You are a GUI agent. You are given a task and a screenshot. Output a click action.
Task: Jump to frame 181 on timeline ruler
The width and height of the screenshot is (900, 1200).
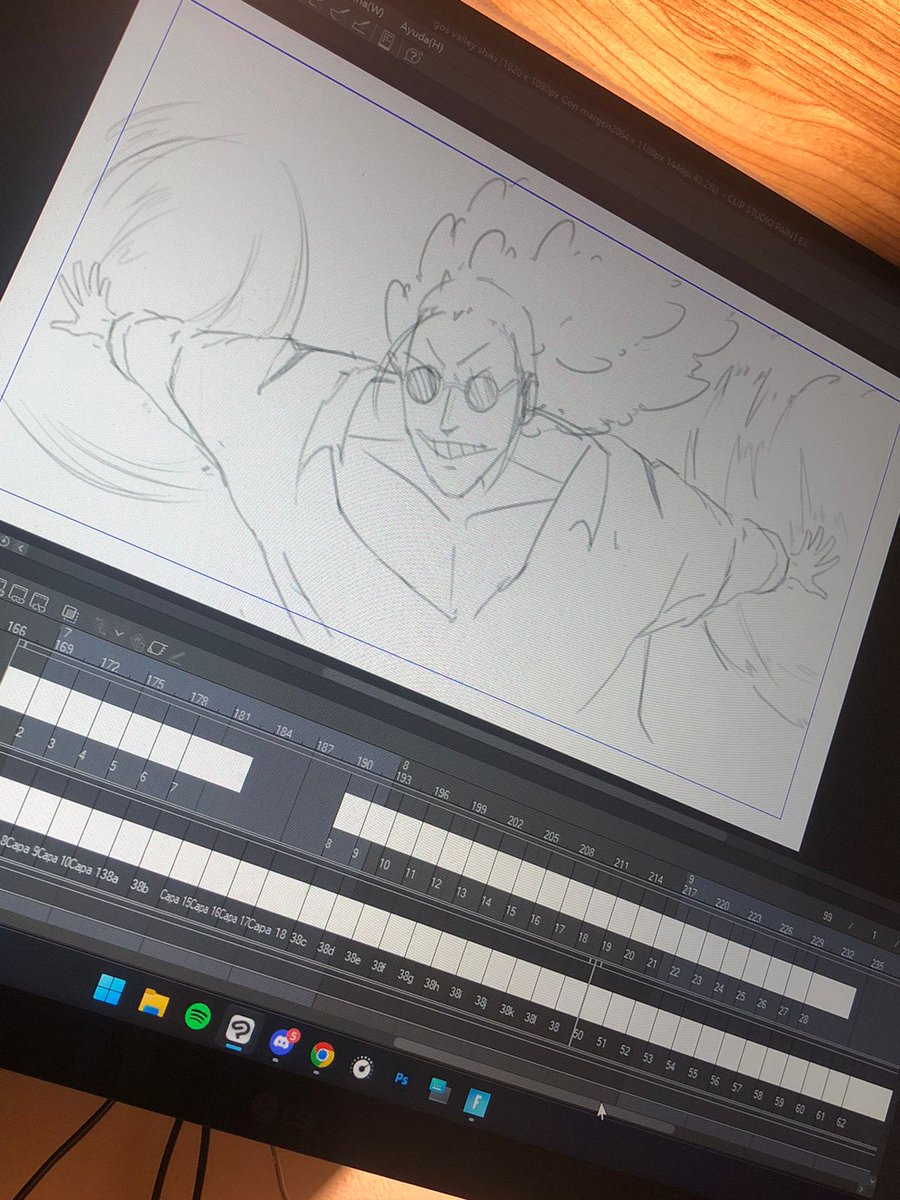(242, 716)
